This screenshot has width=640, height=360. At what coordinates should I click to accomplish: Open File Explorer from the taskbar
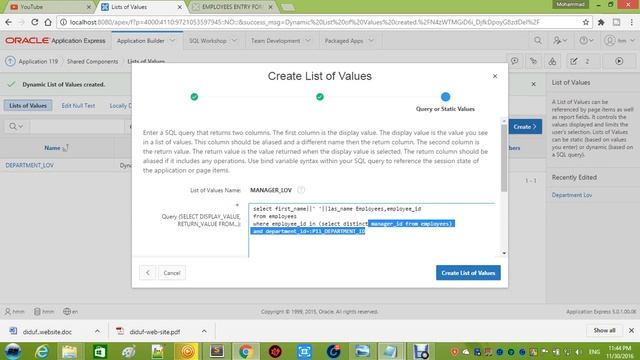pos(70,351)
